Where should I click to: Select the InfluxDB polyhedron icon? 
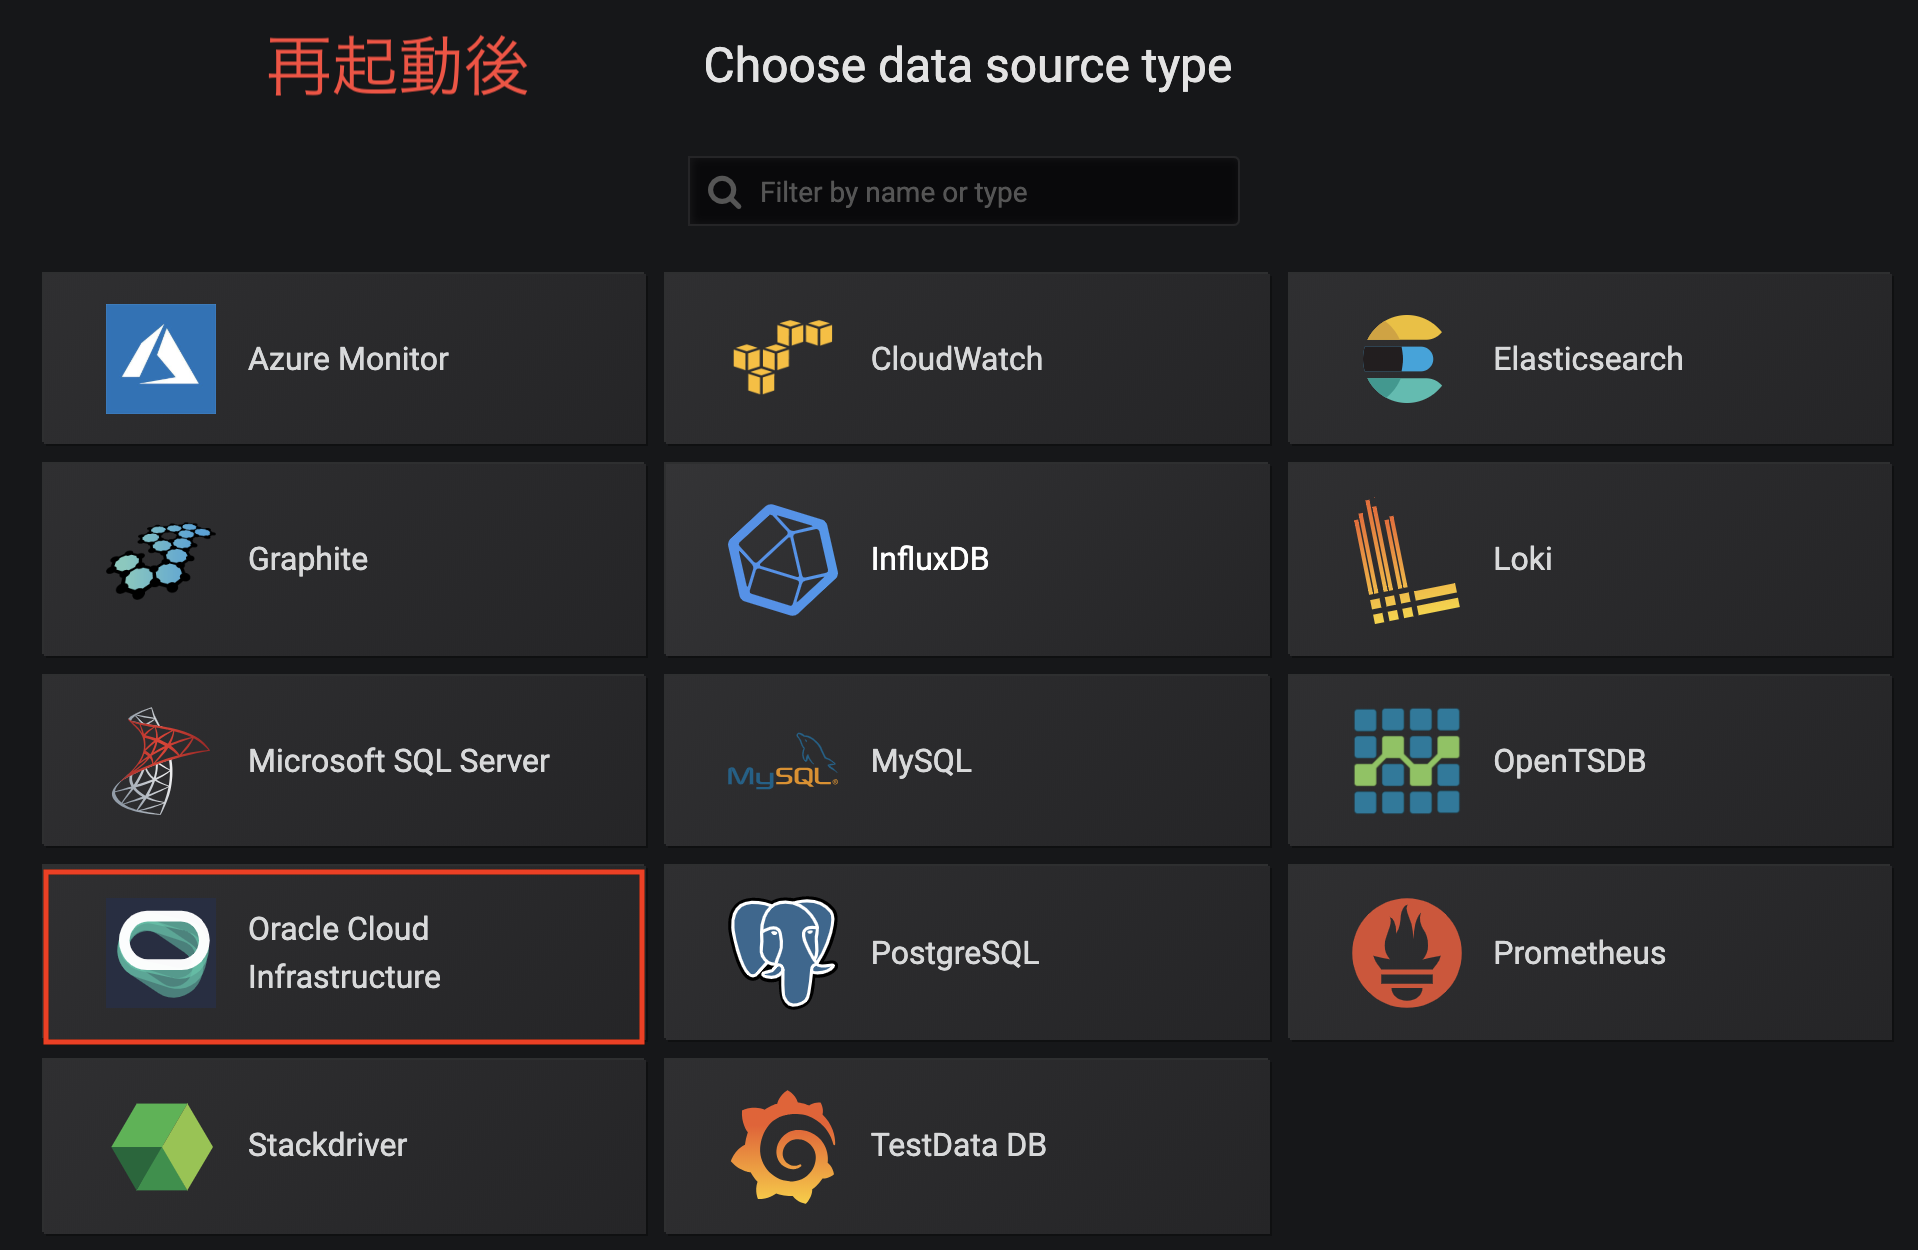pos(783,559)
